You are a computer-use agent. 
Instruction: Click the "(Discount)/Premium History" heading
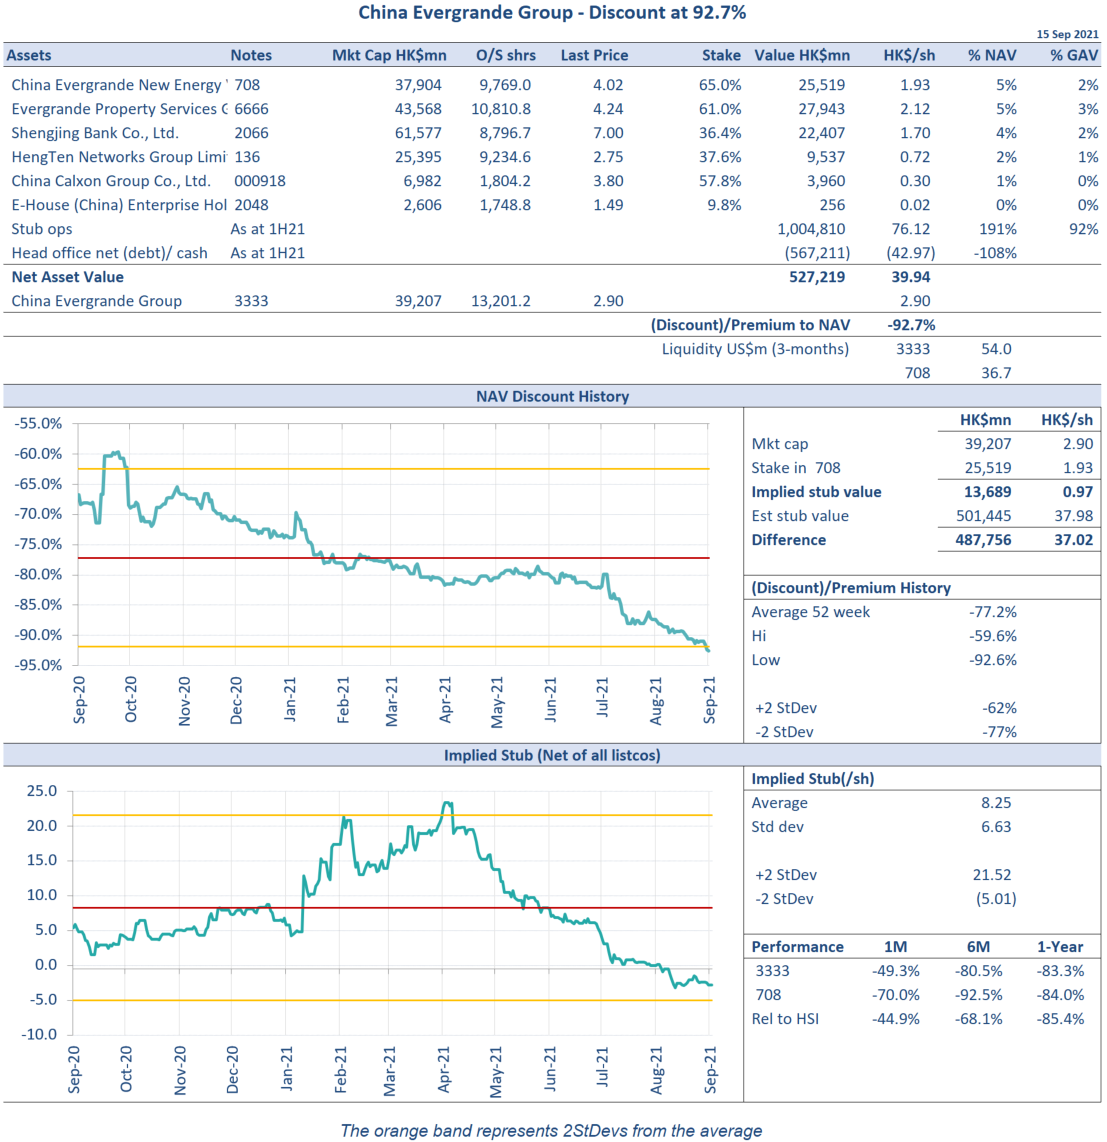tap(851, 588)
